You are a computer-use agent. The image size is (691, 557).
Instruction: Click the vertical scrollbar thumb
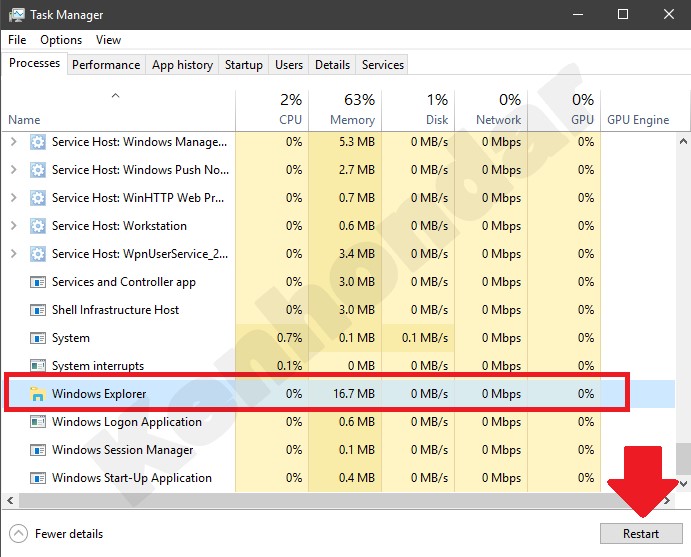click(683, 459)
